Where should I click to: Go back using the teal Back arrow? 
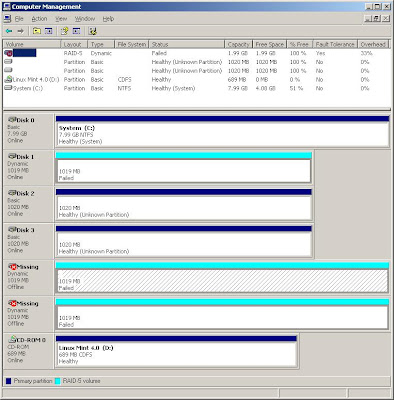click(x=9, y=31)
